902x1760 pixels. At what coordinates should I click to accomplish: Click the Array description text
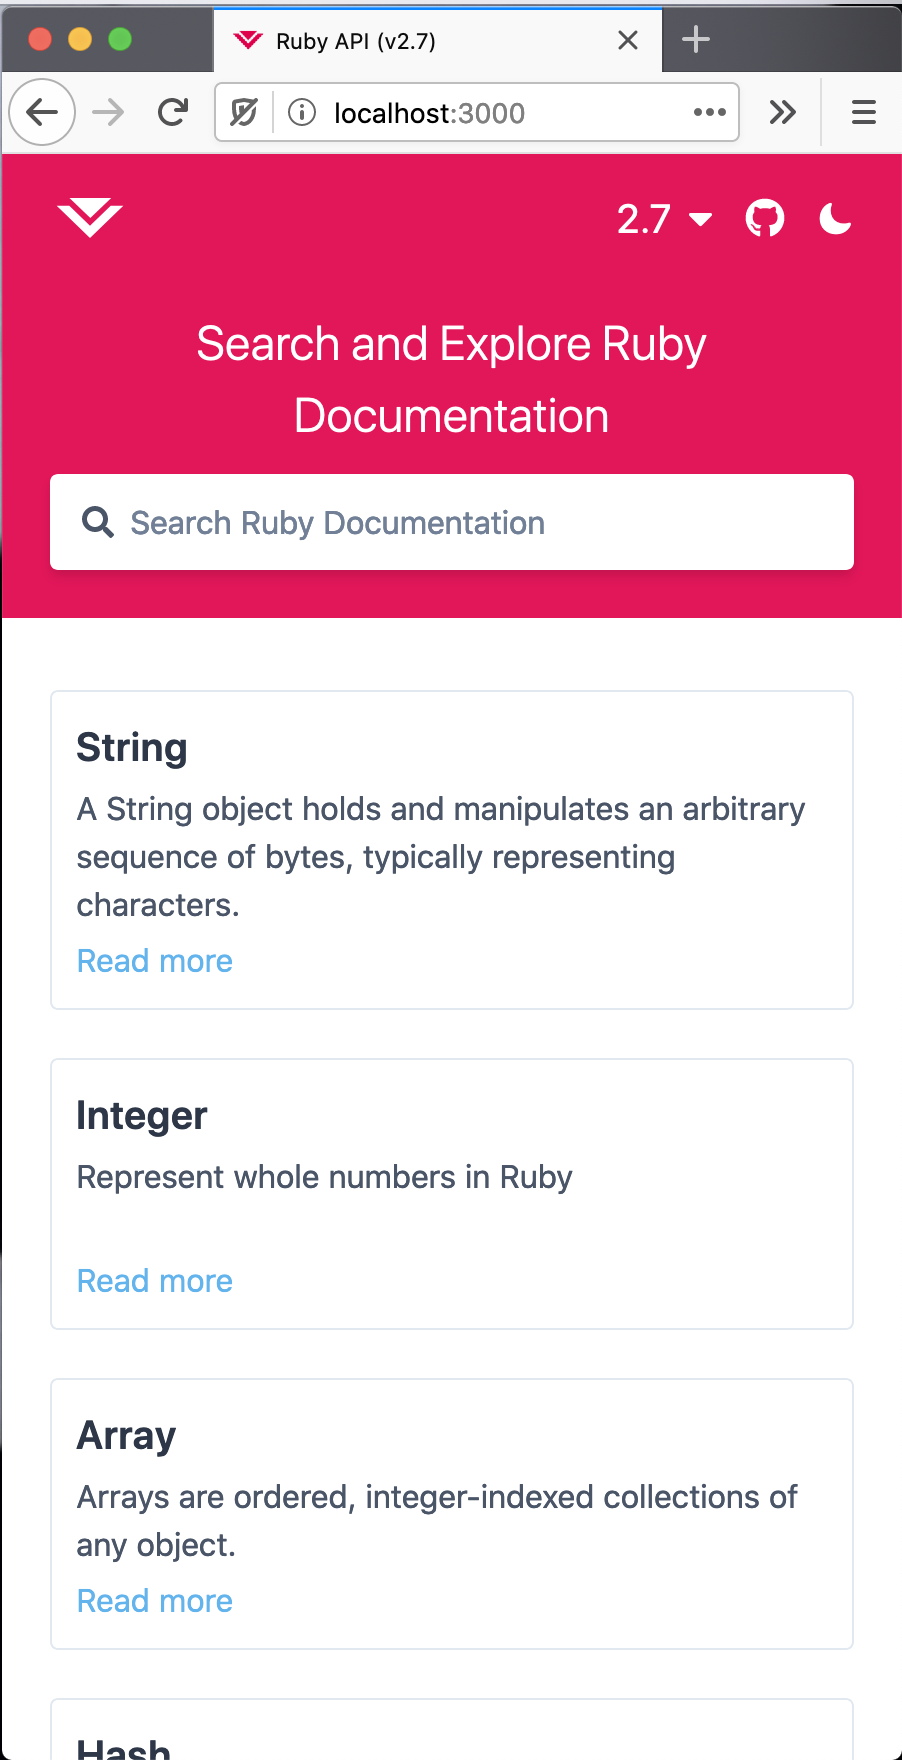(x=437, y=1521)
